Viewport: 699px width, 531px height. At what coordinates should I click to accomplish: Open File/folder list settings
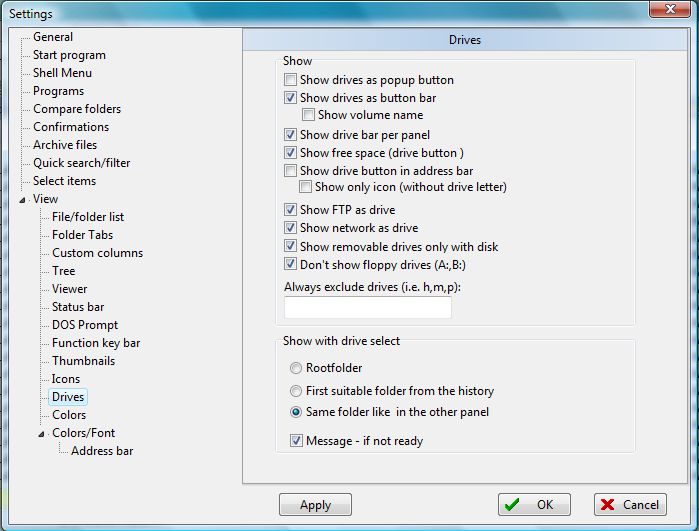click(88, 217)
